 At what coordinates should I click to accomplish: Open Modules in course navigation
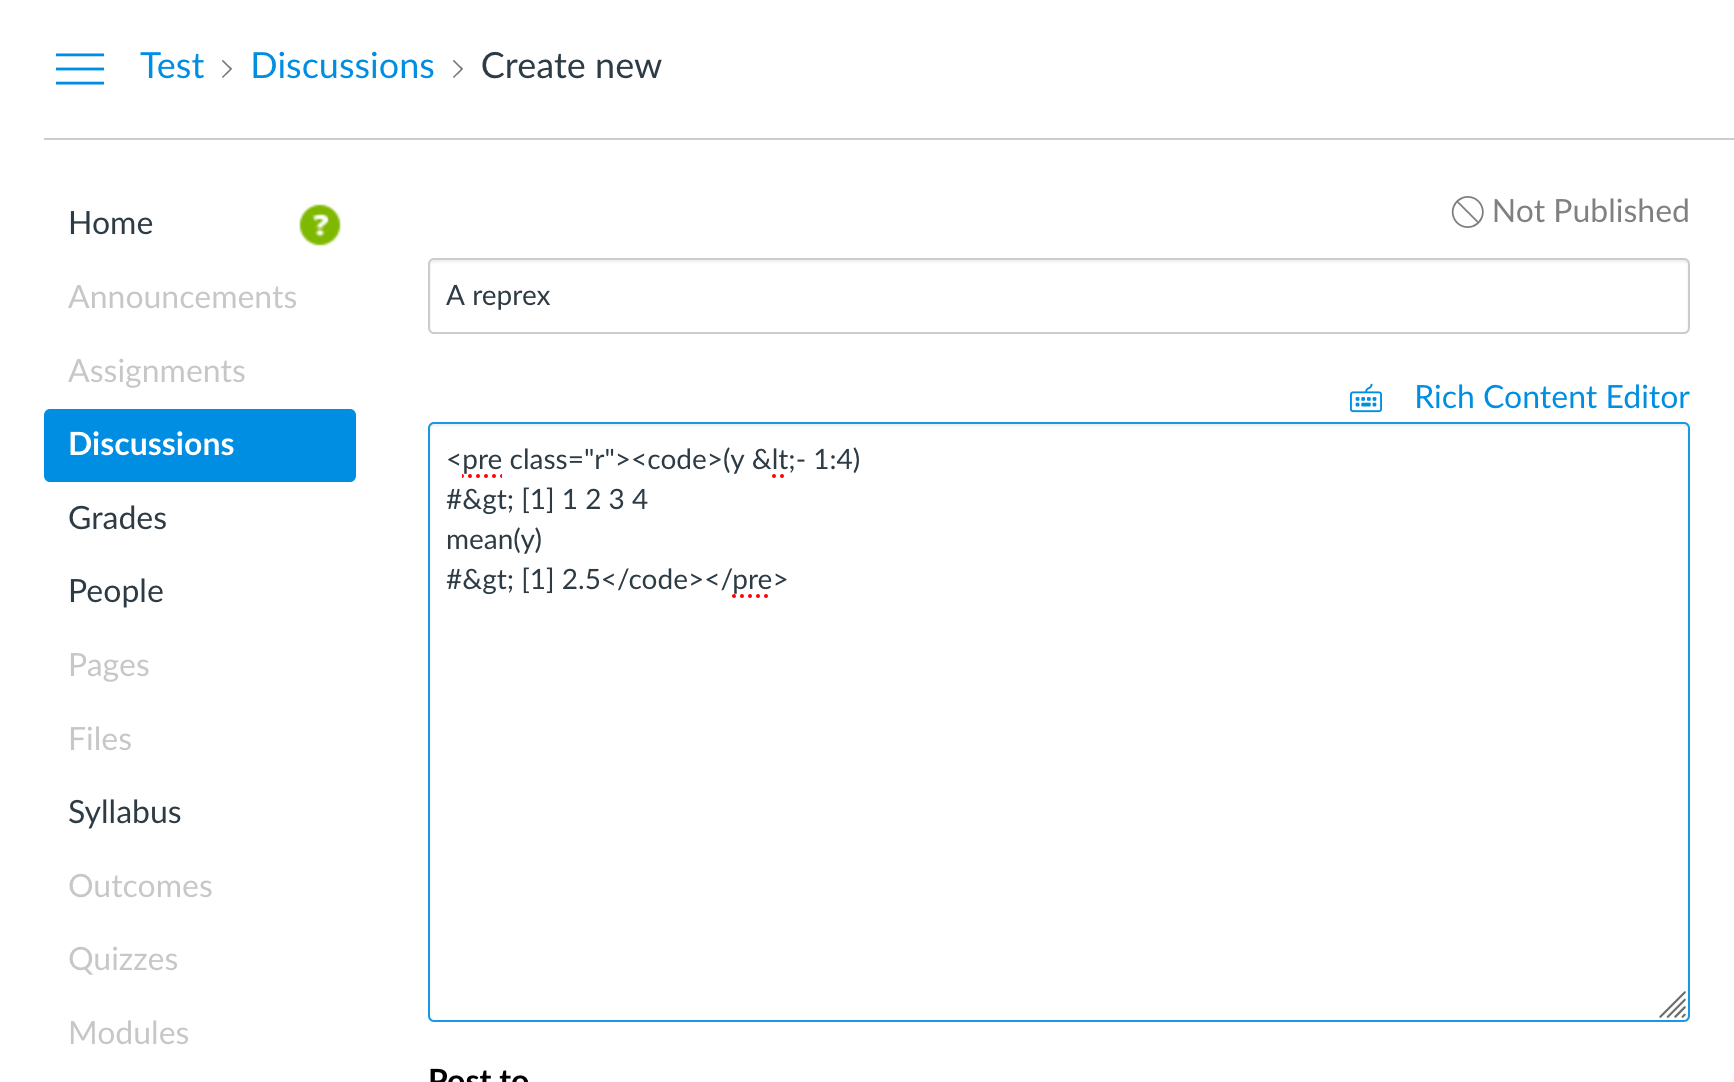129,1033
